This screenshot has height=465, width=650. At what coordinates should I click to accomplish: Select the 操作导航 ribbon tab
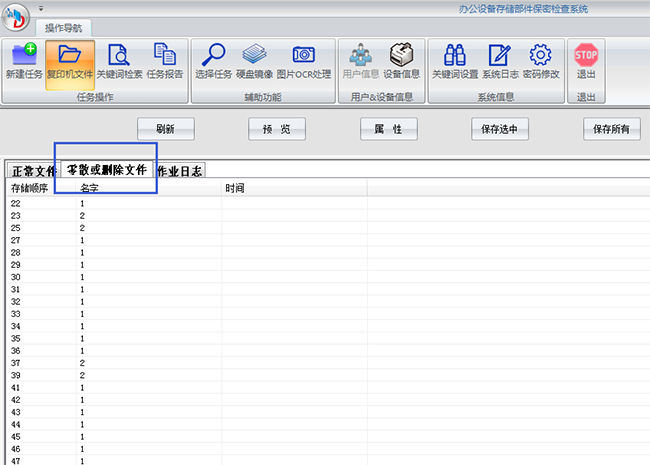[64, 28]
